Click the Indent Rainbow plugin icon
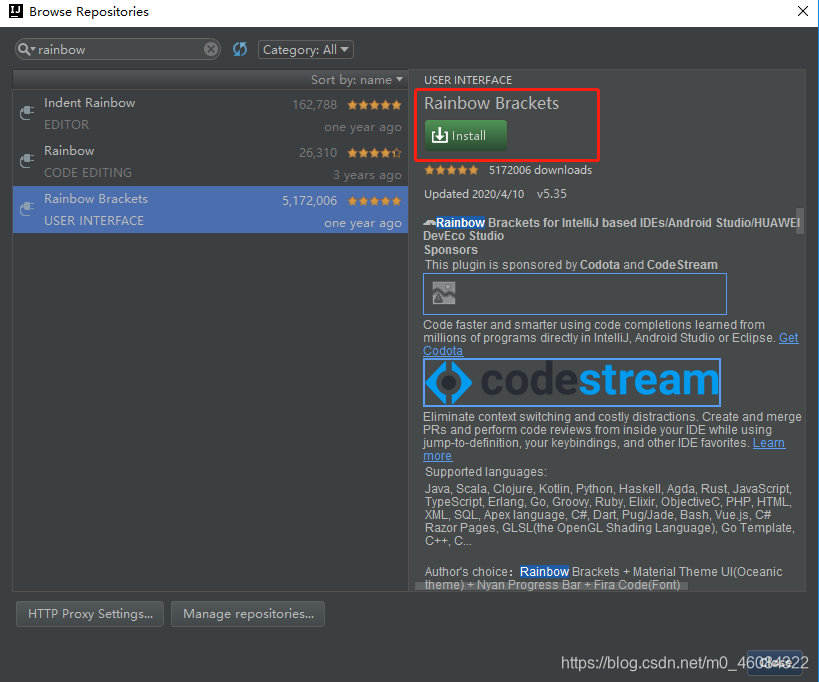The height and width of the screenshot is (682, 819). (27, 113)
